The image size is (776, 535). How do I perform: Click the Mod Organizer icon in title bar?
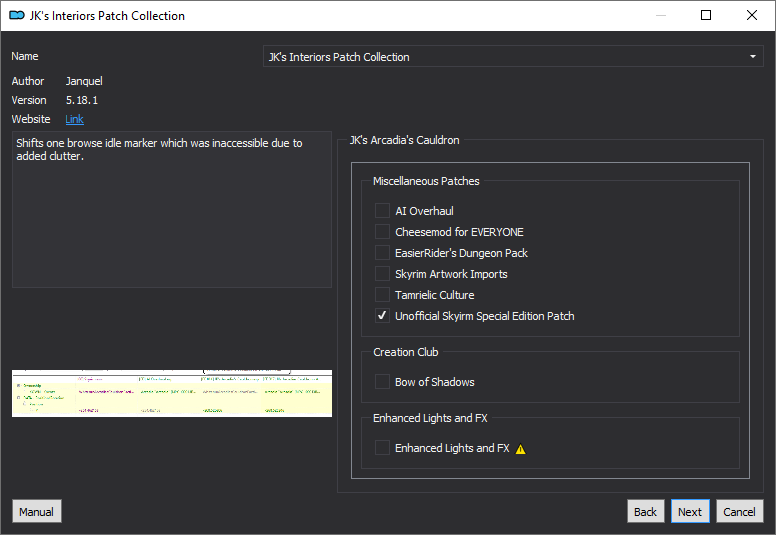17,15
